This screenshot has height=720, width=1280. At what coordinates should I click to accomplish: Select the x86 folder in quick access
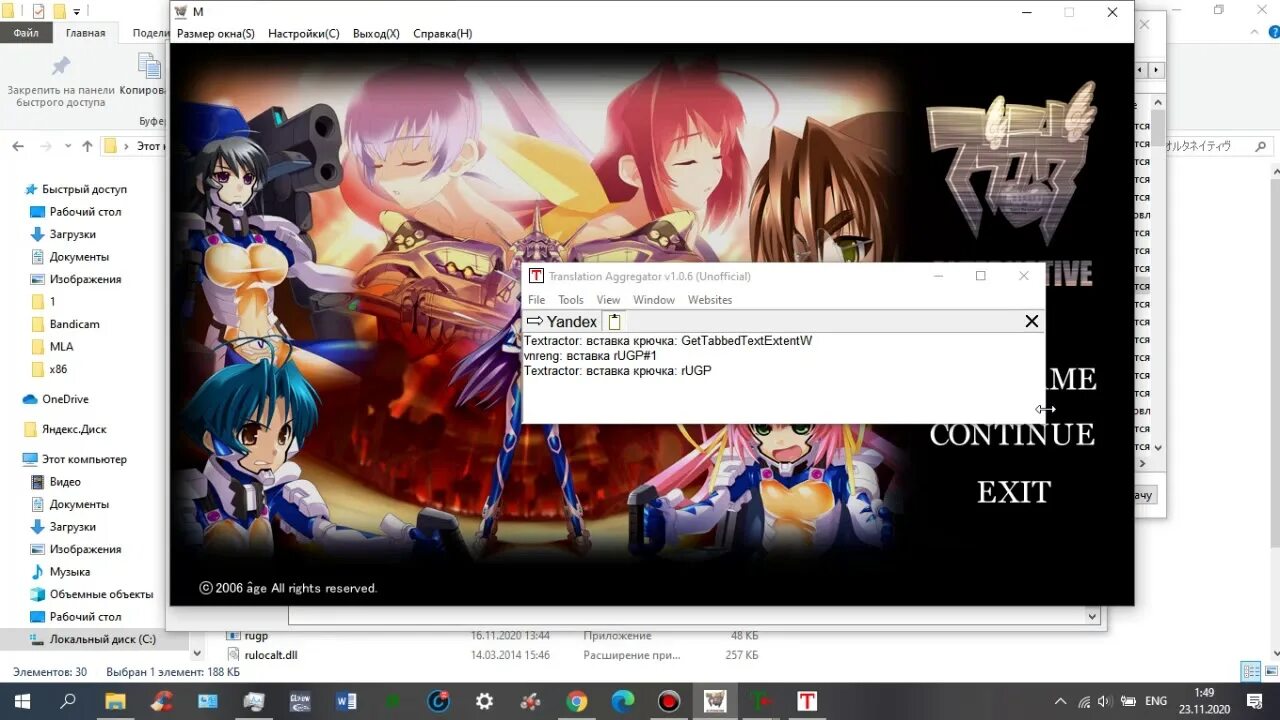(58, 369)
